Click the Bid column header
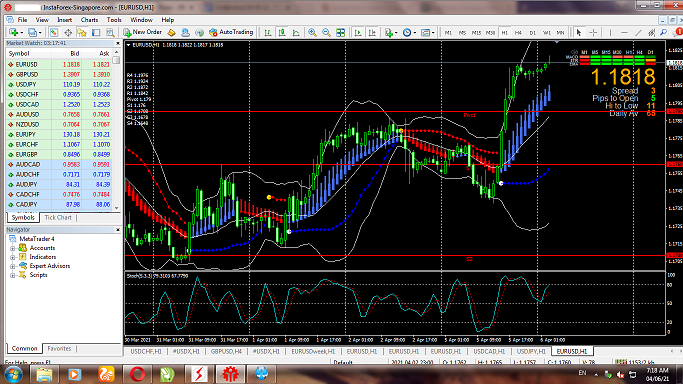This screenshot has width=683, height=384. click(x=67, y=54)
